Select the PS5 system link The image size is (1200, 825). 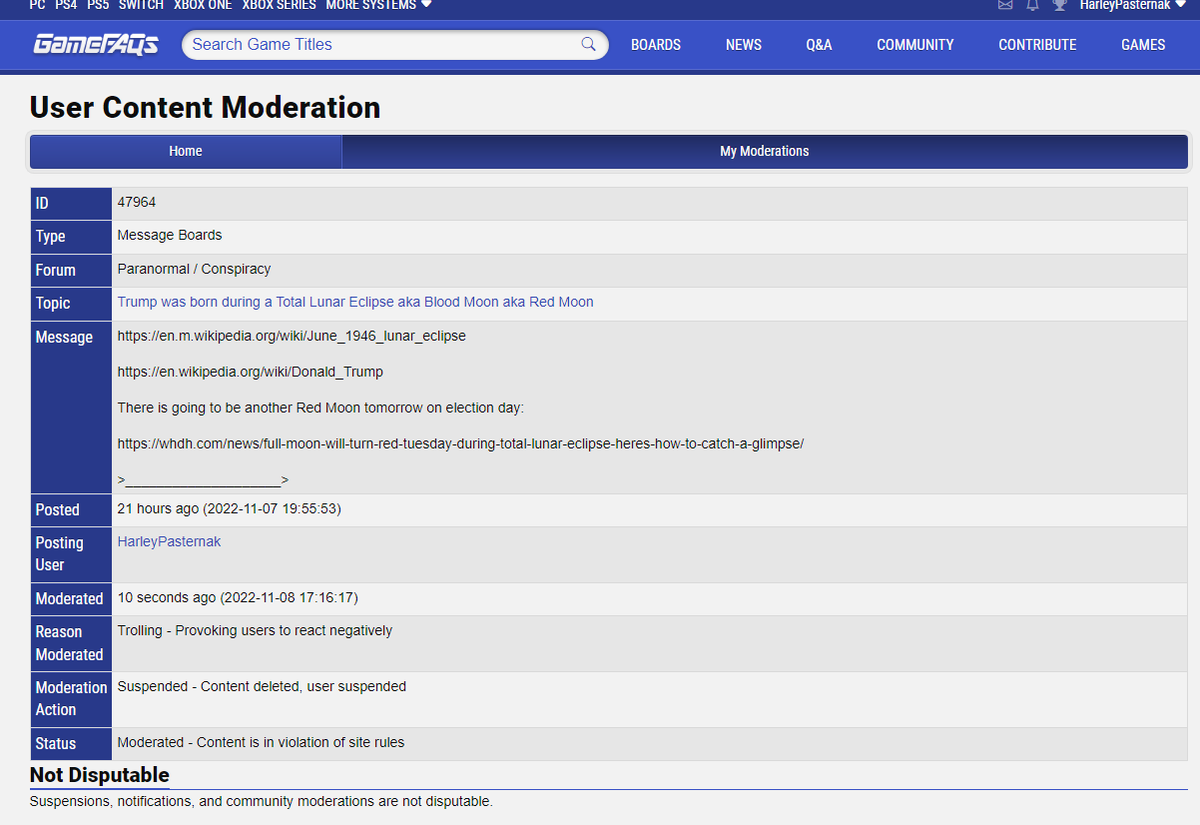[98, 5]
